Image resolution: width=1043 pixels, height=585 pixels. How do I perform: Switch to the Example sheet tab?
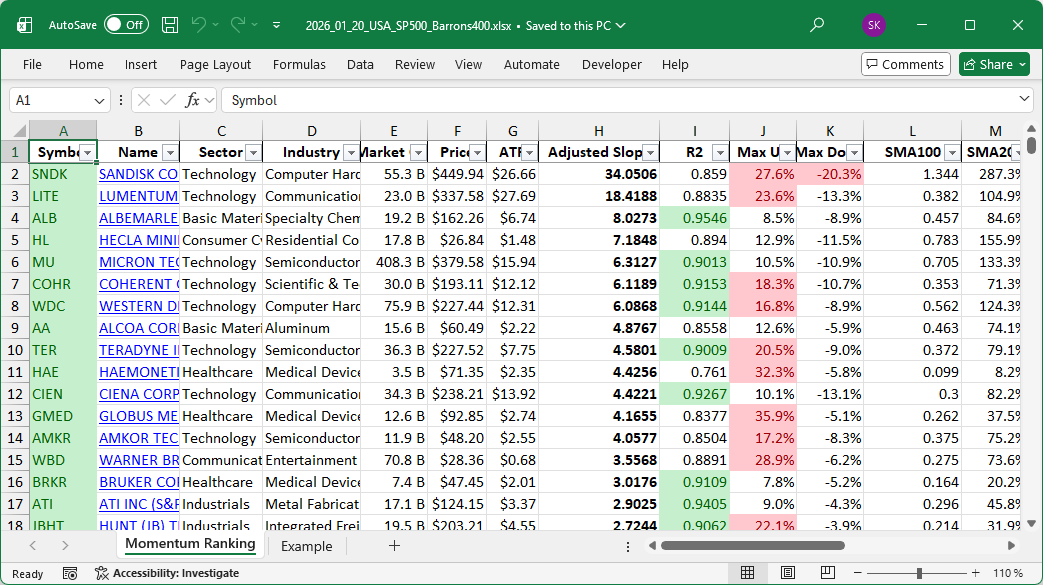[306, 546]
